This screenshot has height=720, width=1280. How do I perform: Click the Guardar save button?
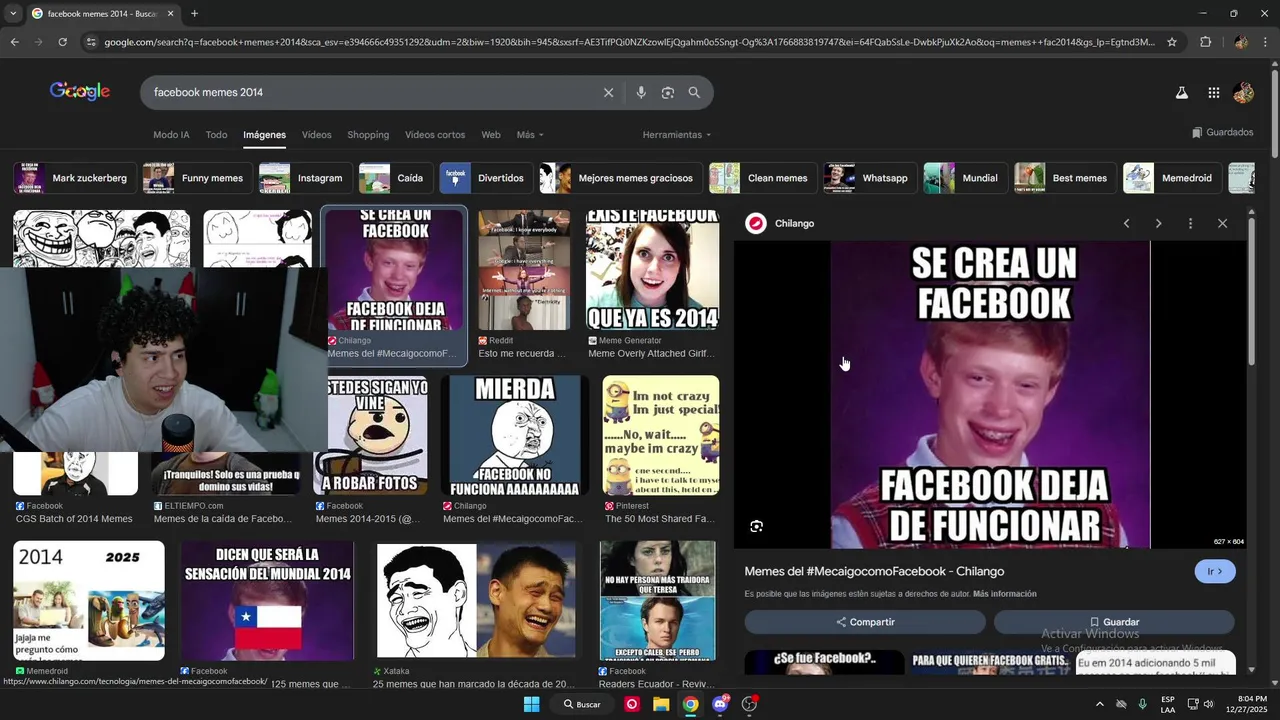point(1114,622)
